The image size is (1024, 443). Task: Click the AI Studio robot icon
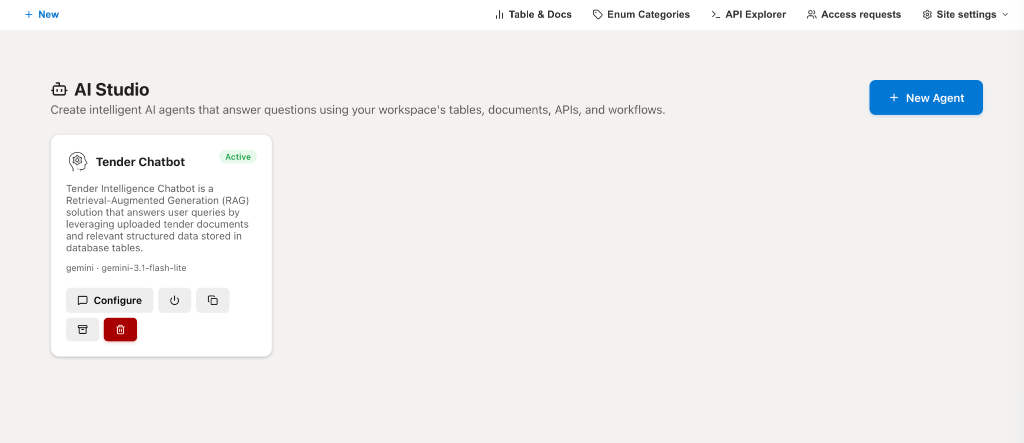pyautogui.click(x=59, y=90)
